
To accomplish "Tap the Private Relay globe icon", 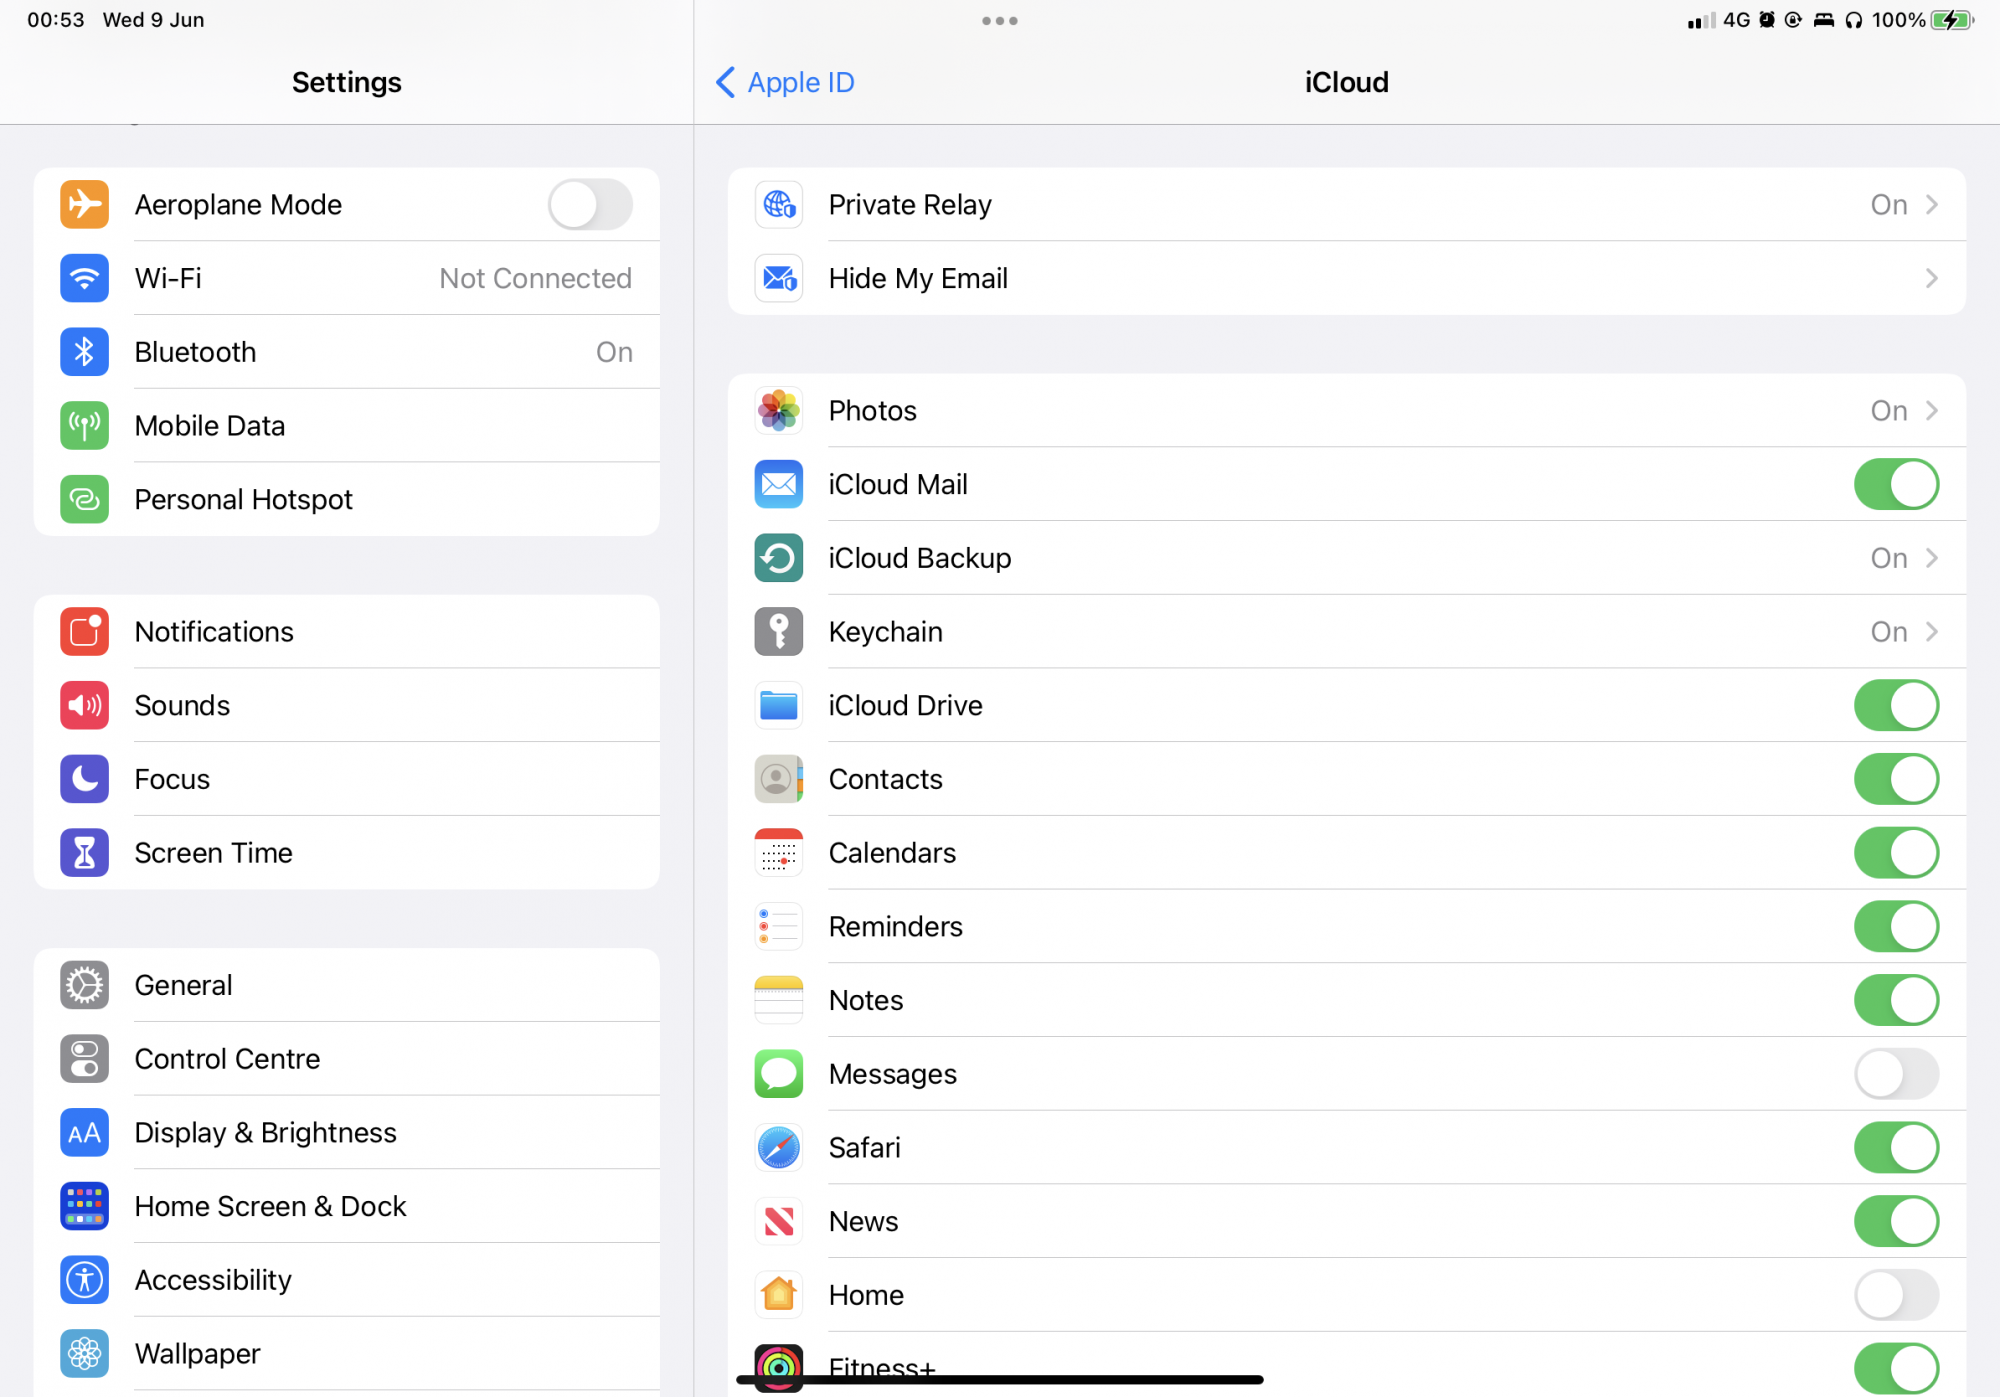I will point(779,204).
